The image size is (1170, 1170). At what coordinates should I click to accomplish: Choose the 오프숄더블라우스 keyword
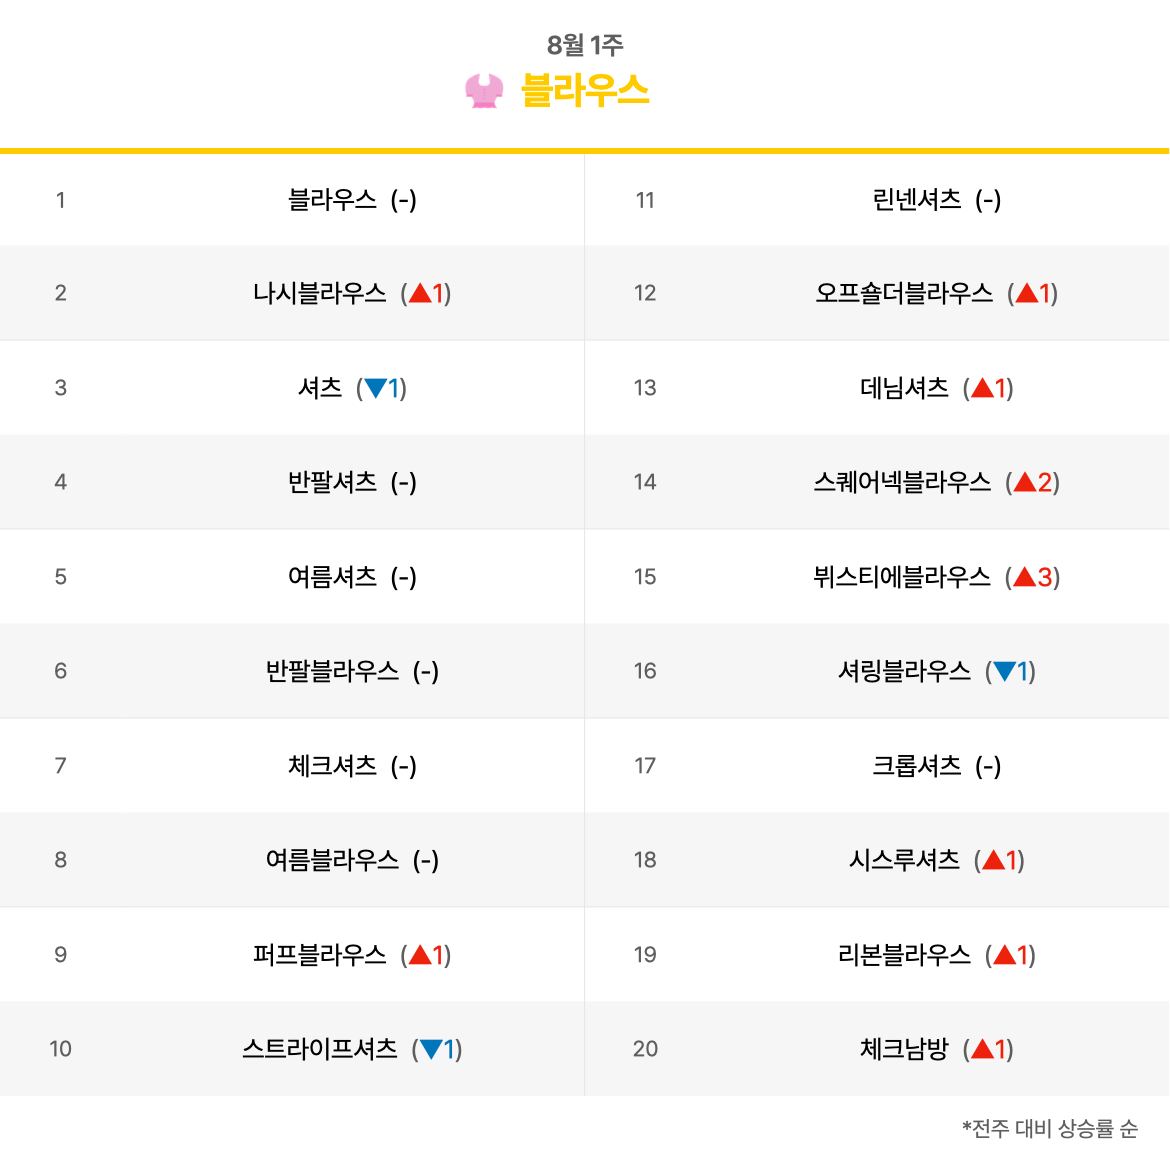click(x=904, y=293)
